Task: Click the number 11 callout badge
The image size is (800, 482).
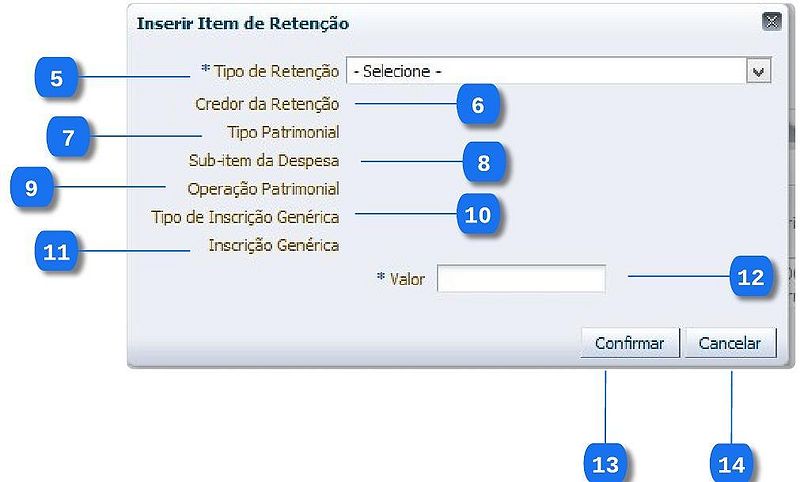Action: [57, 251]
